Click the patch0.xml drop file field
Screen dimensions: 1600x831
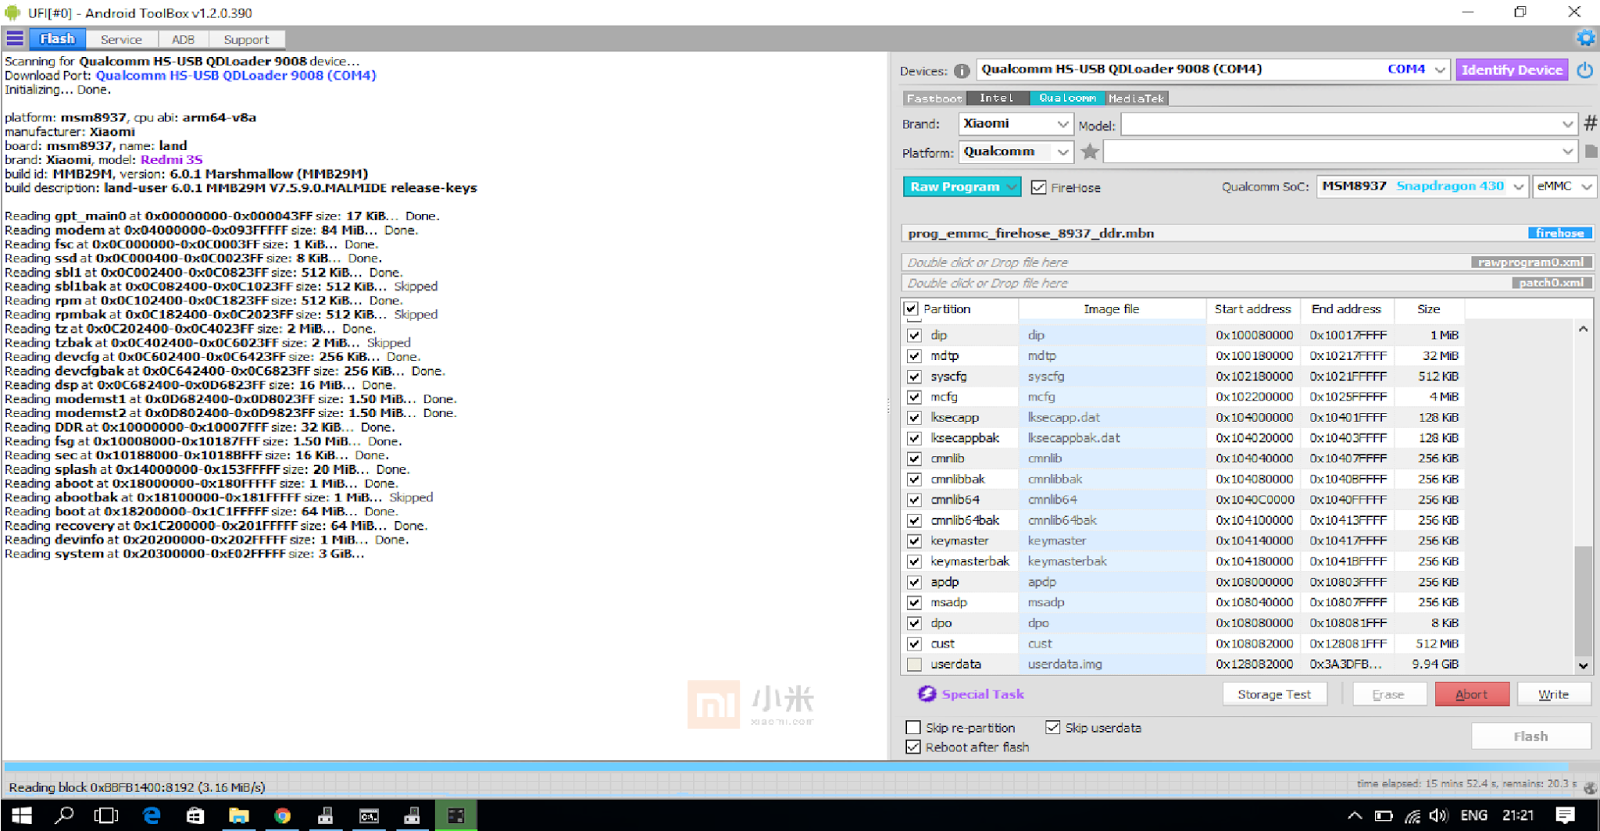pyautogui.click(x=1247, y=283)
